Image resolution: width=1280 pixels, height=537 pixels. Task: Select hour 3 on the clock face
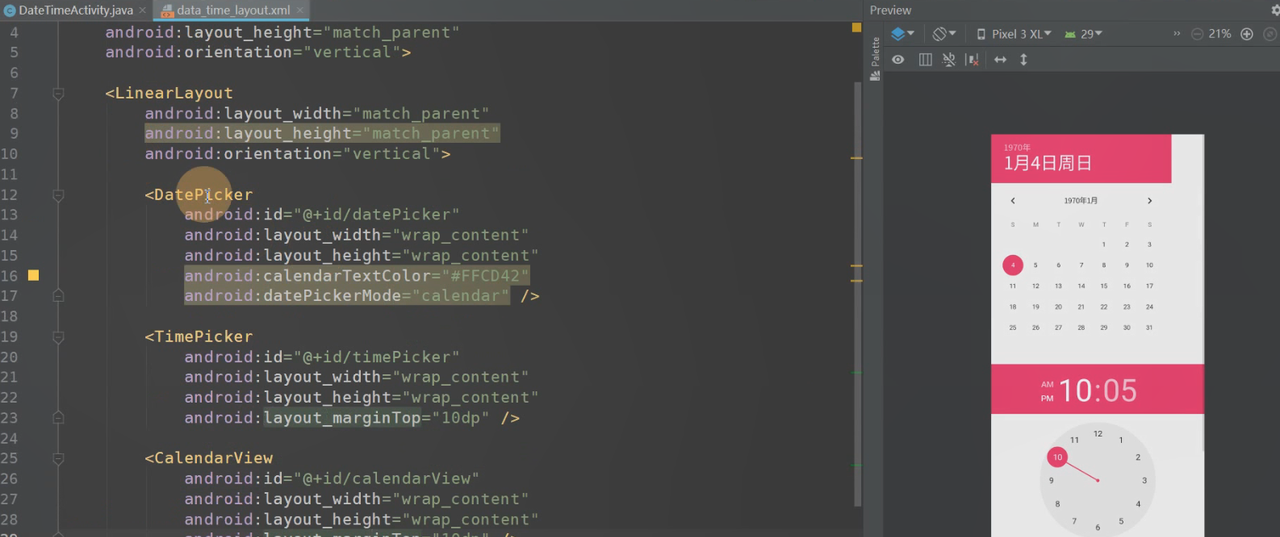(x=1144, y=481)
